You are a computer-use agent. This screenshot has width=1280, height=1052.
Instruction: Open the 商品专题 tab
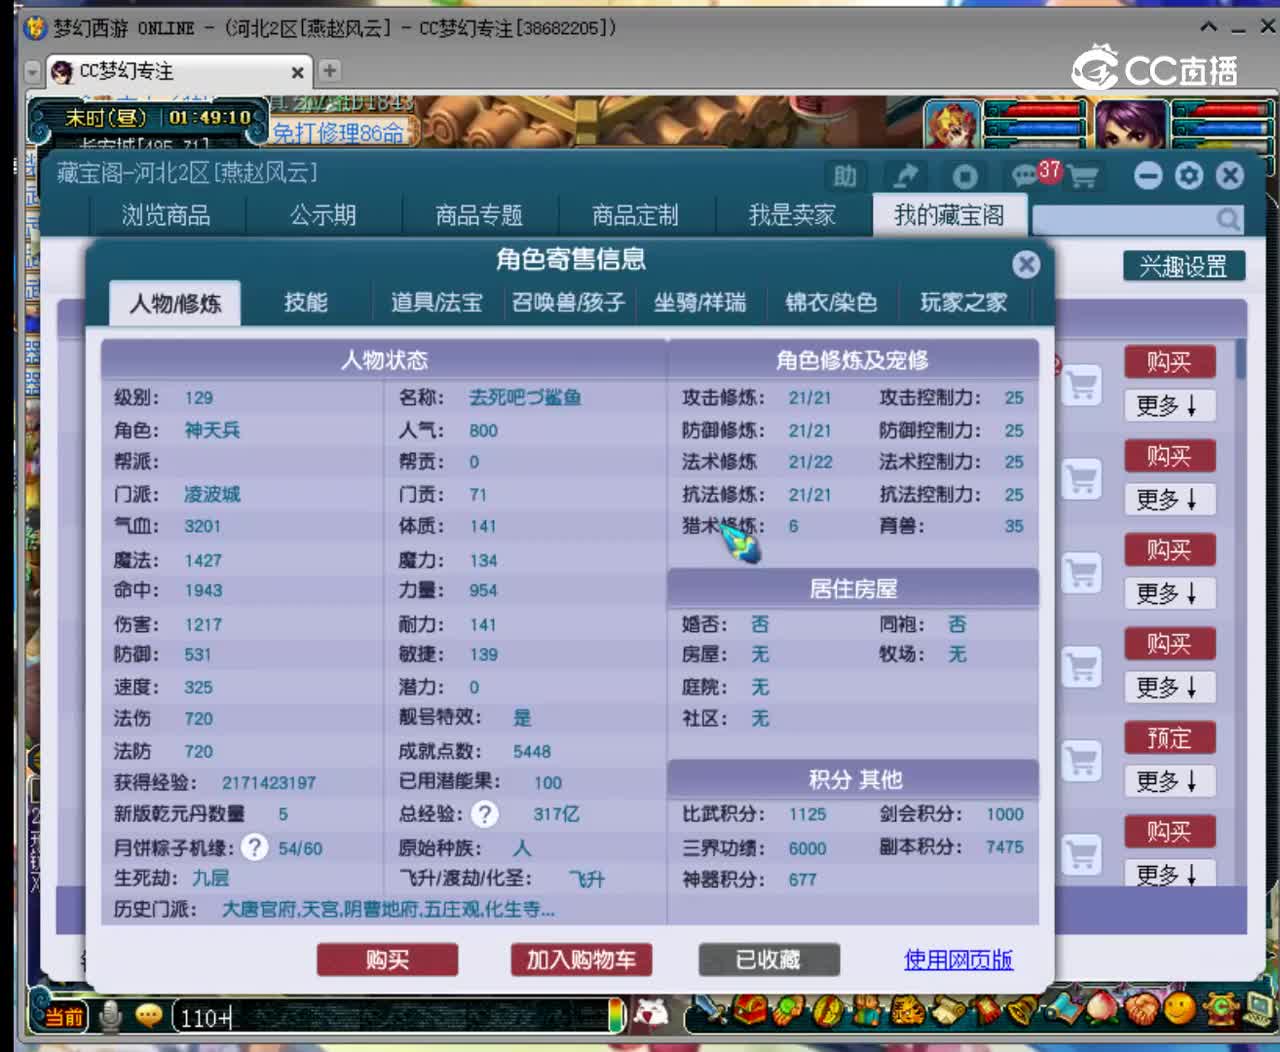pyautogui.click(x=479, y=215)
